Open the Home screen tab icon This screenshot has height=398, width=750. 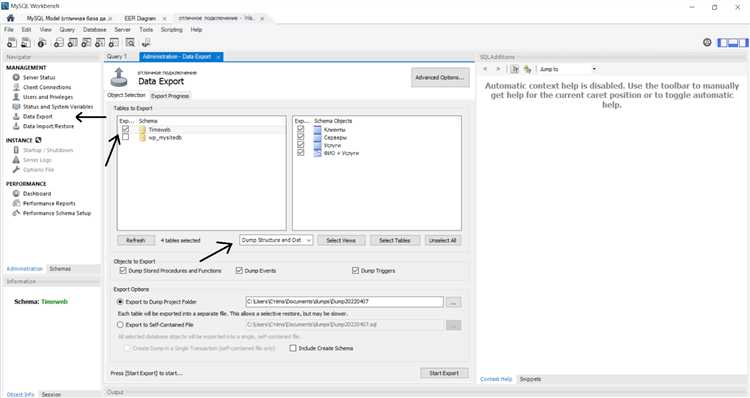tap(10, 18)
